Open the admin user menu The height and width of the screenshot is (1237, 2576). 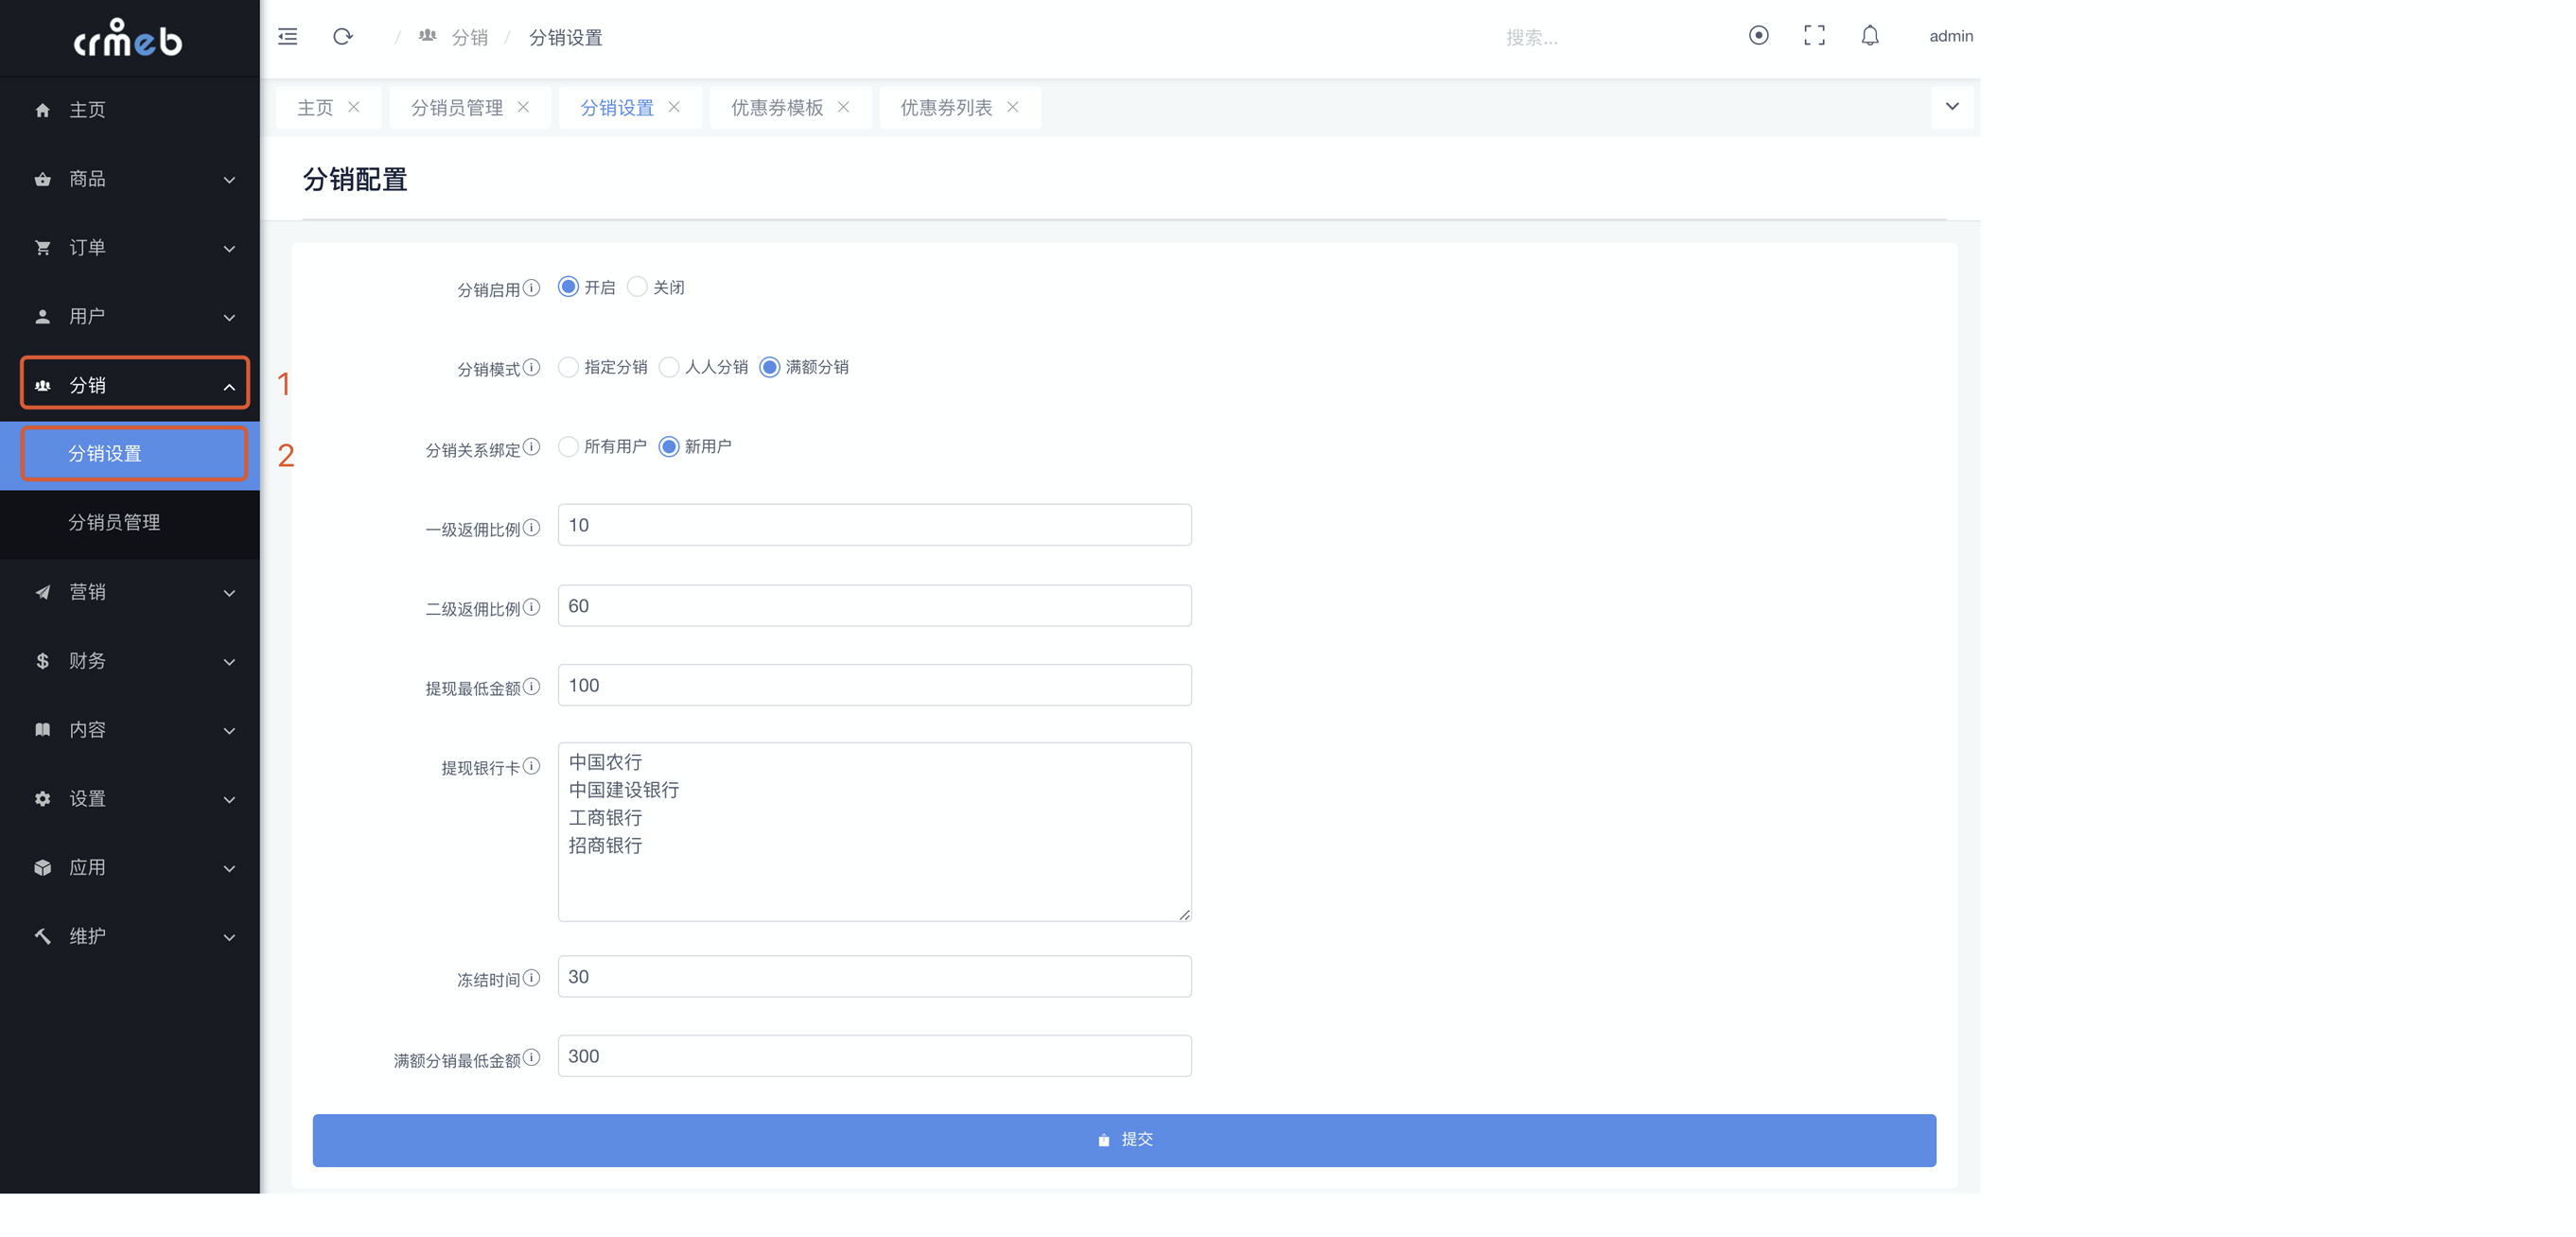(1951, 36)
